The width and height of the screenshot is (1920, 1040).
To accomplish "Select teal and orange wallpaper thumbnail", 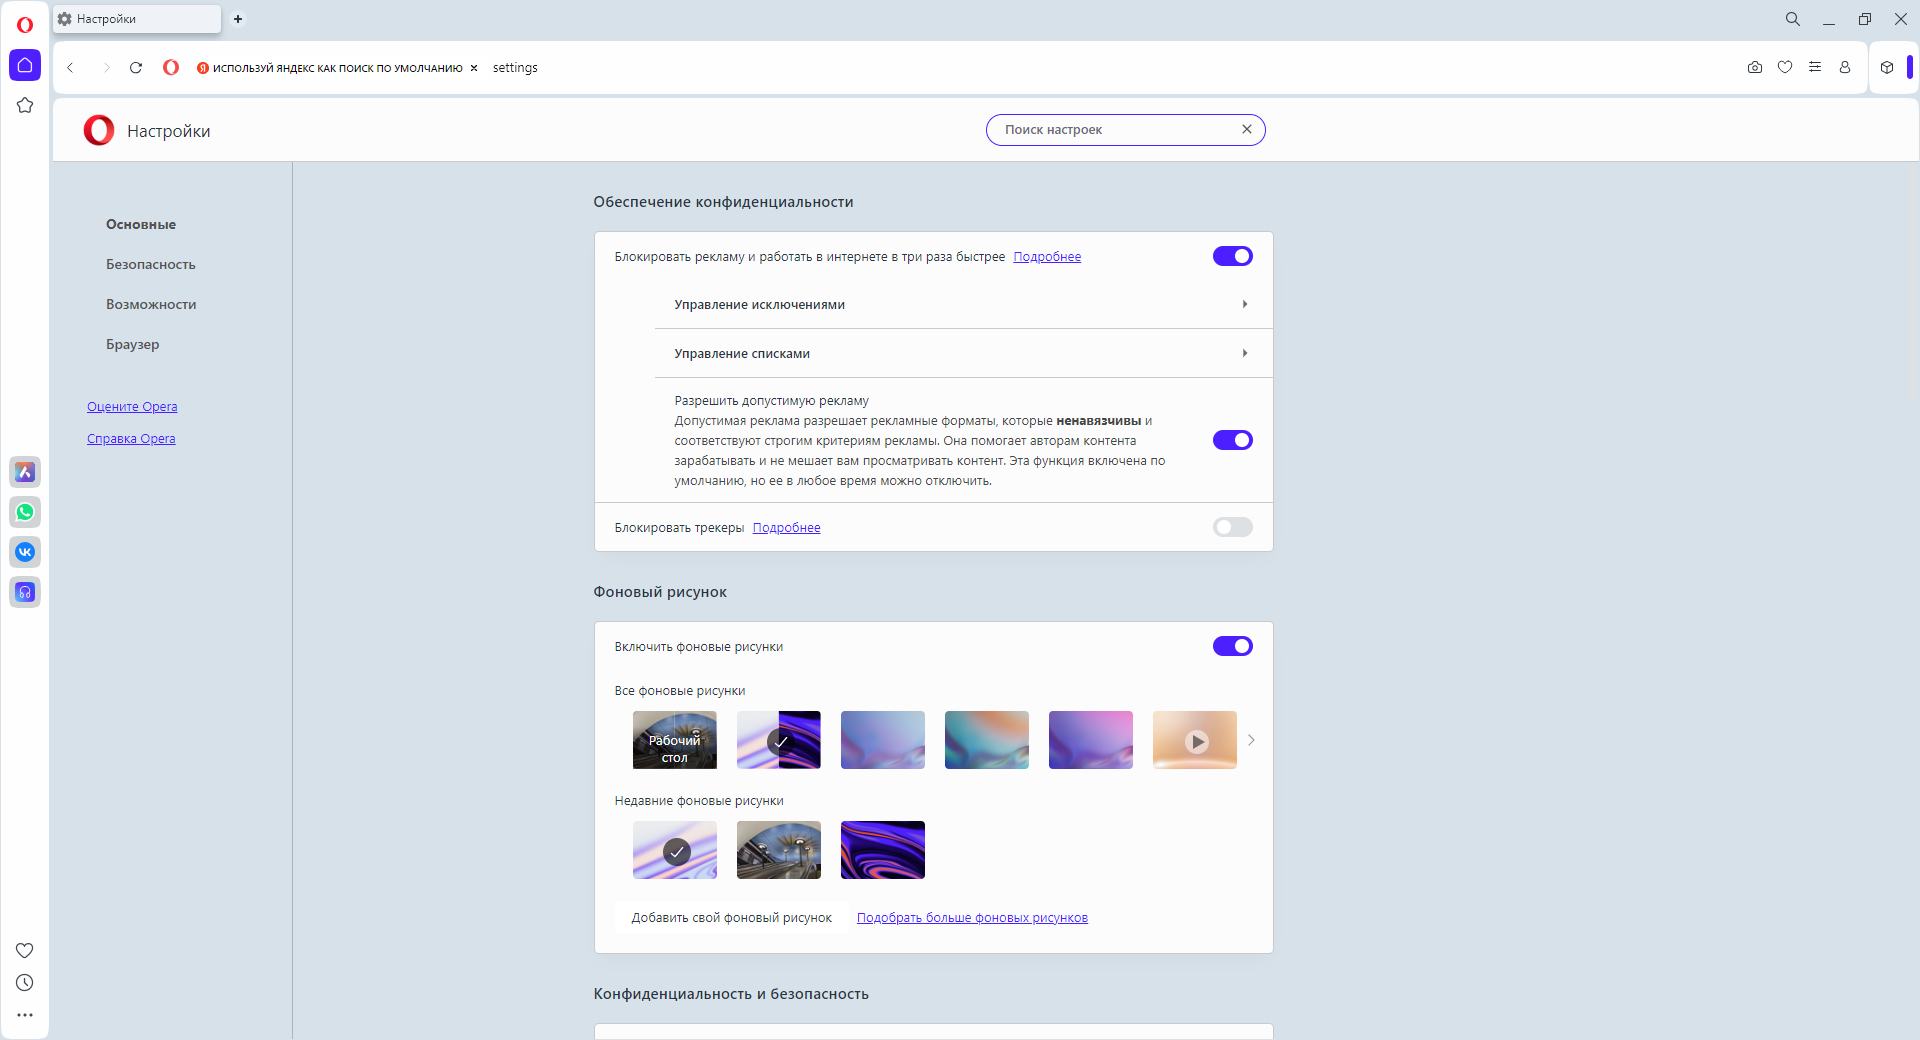I will pyautogui.click(x=987, y=740).
